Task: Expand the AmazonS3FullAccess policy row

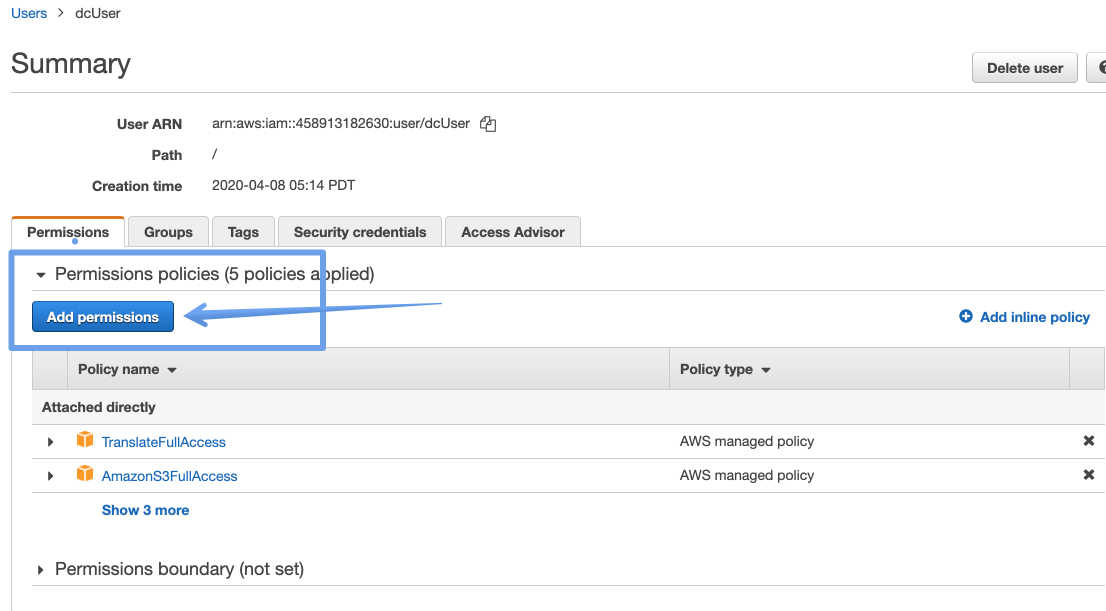Action: (x=50, y=476)
